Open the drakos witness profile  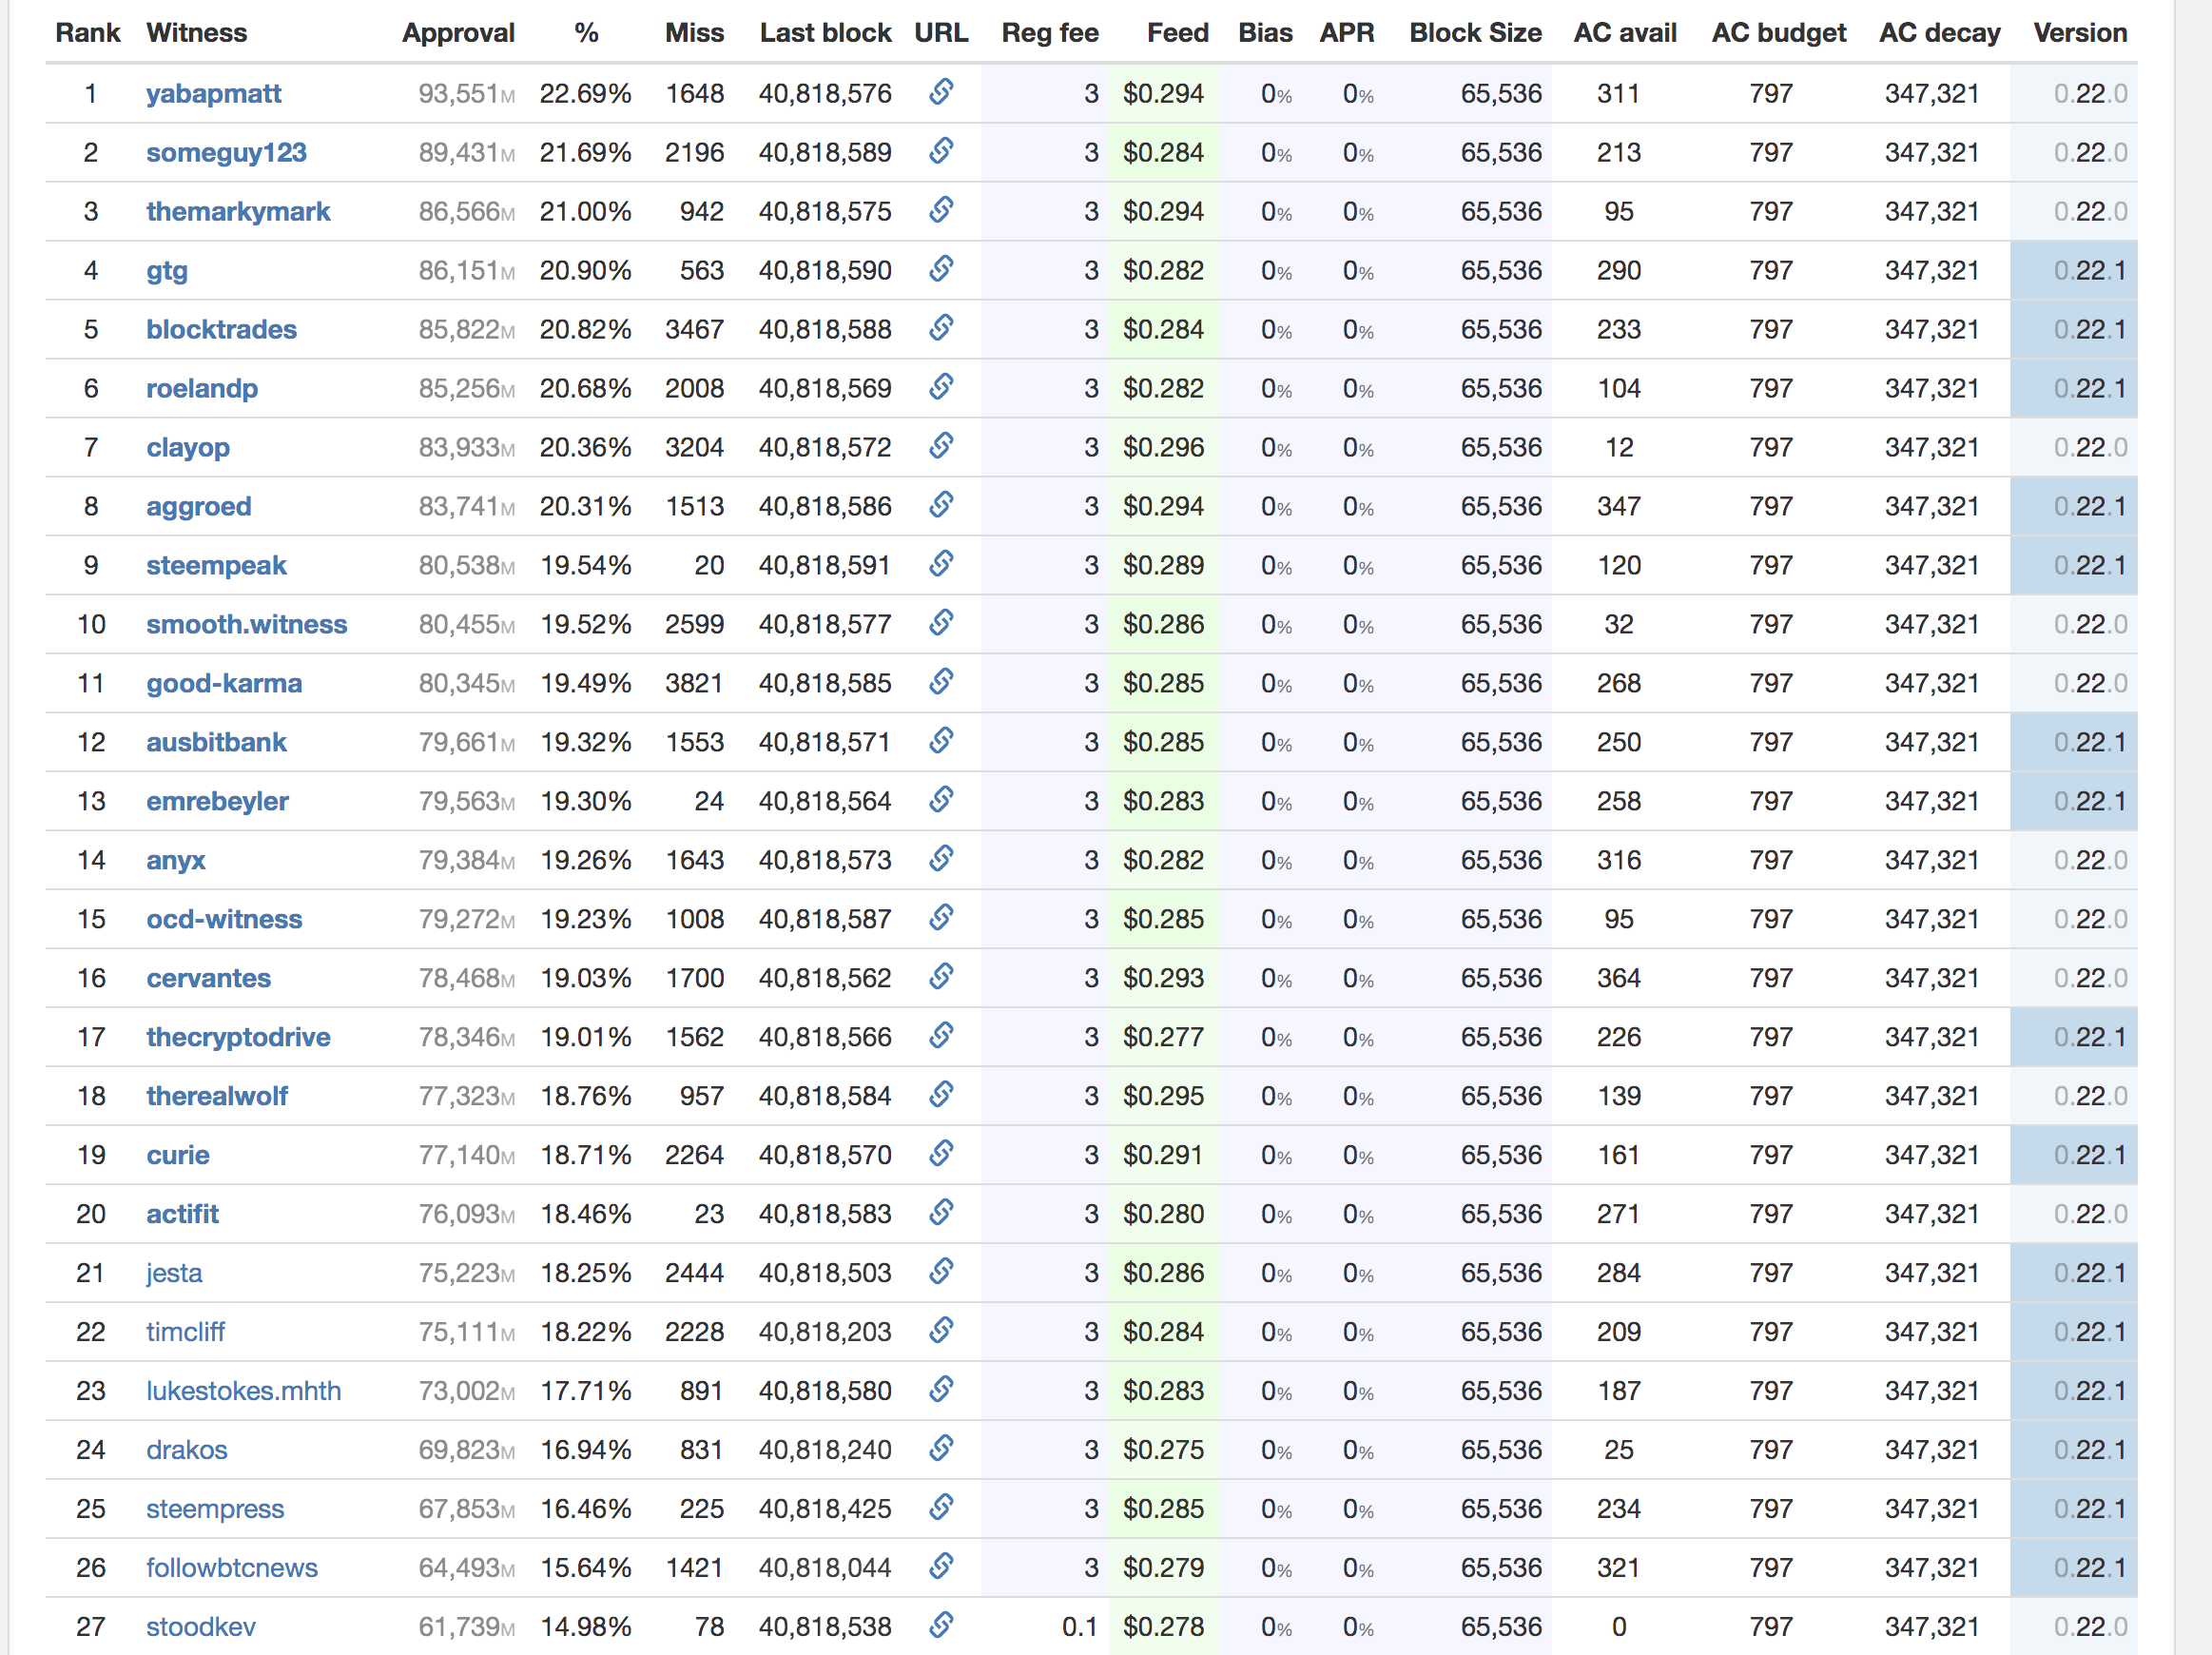(x=186, y=1451)
